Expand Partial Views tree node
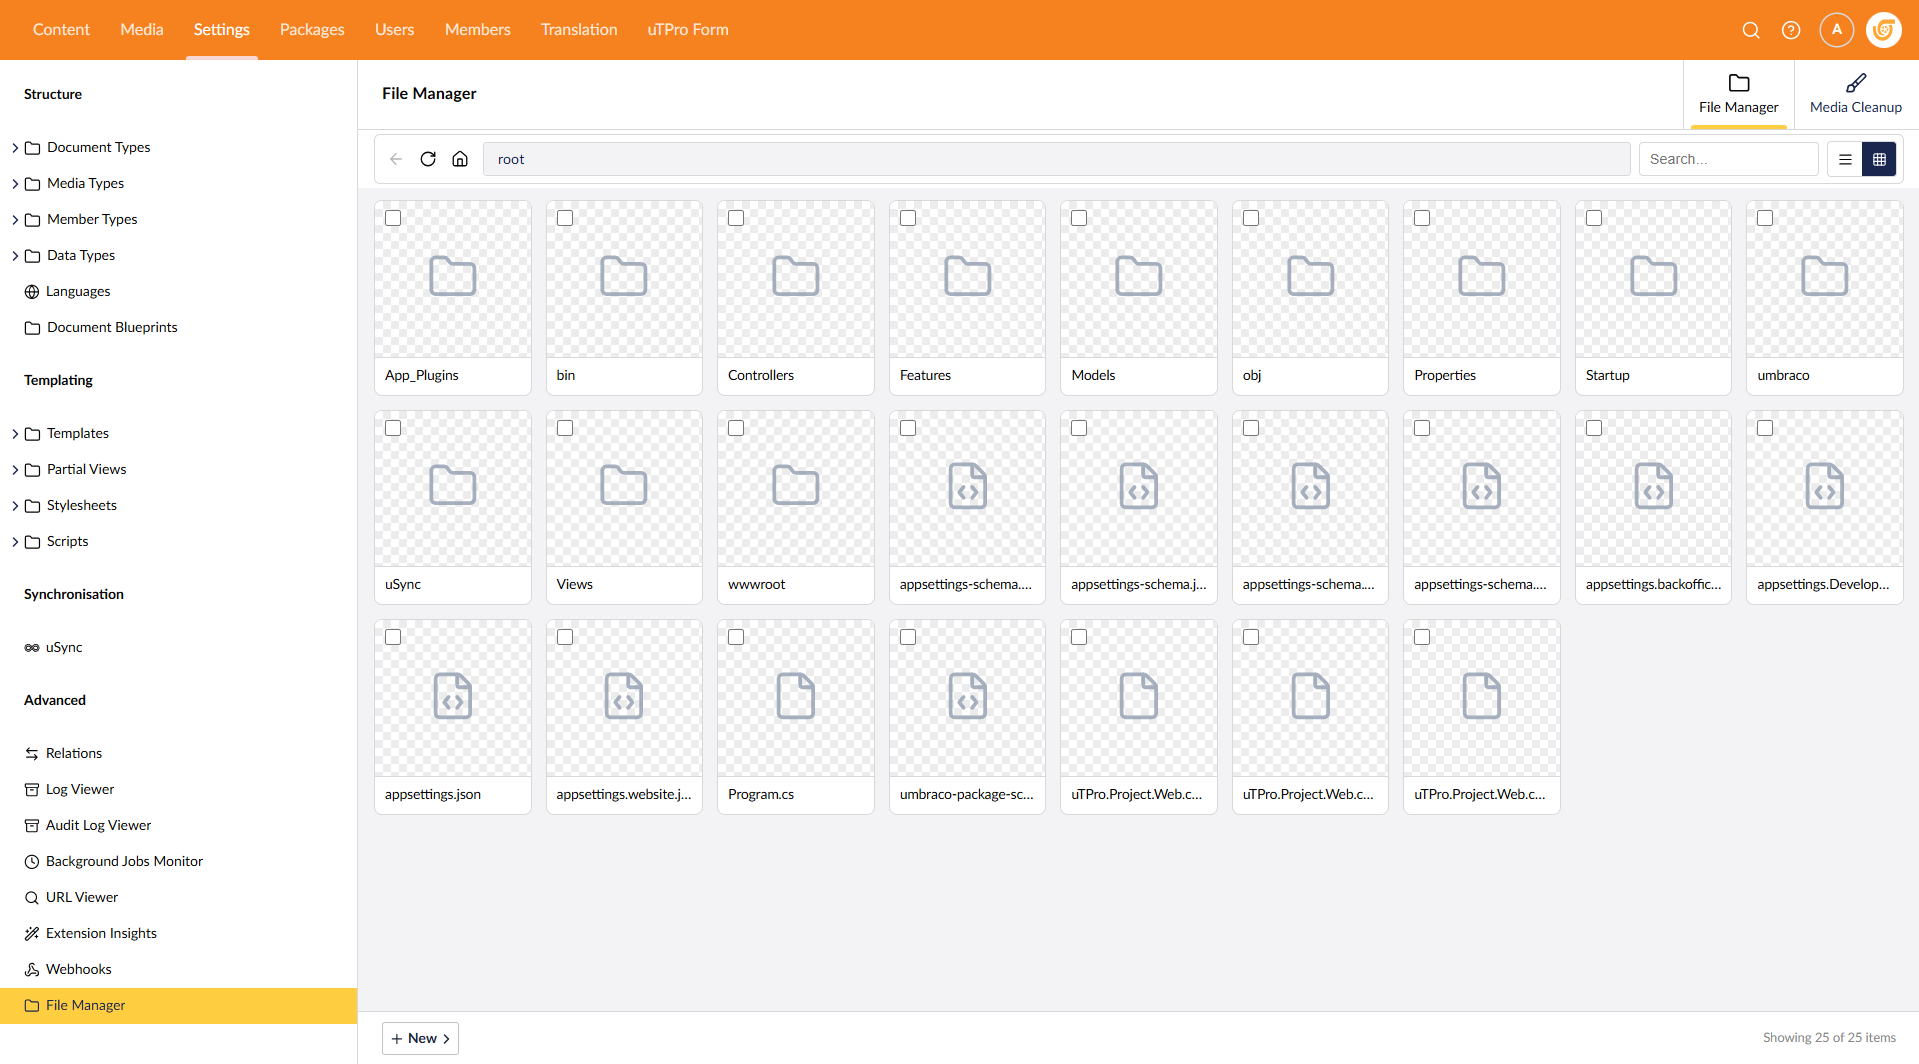 [15, 470]
